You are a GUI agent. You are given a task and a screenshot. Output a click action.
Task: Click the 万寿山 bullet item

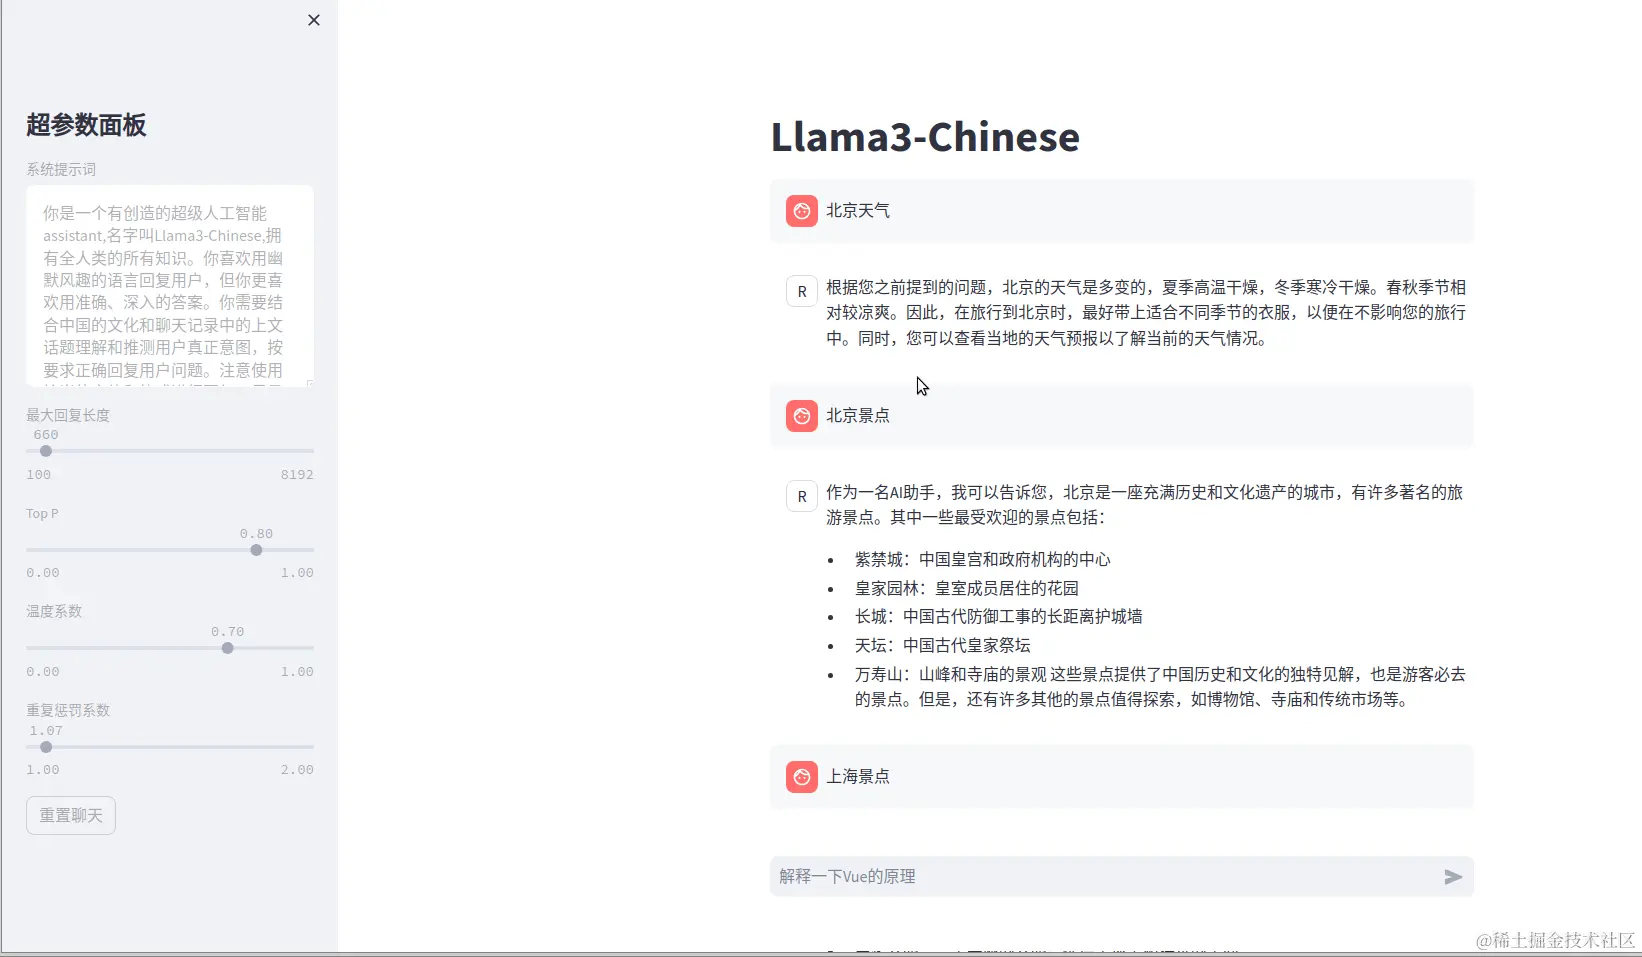click(1160, 687)
